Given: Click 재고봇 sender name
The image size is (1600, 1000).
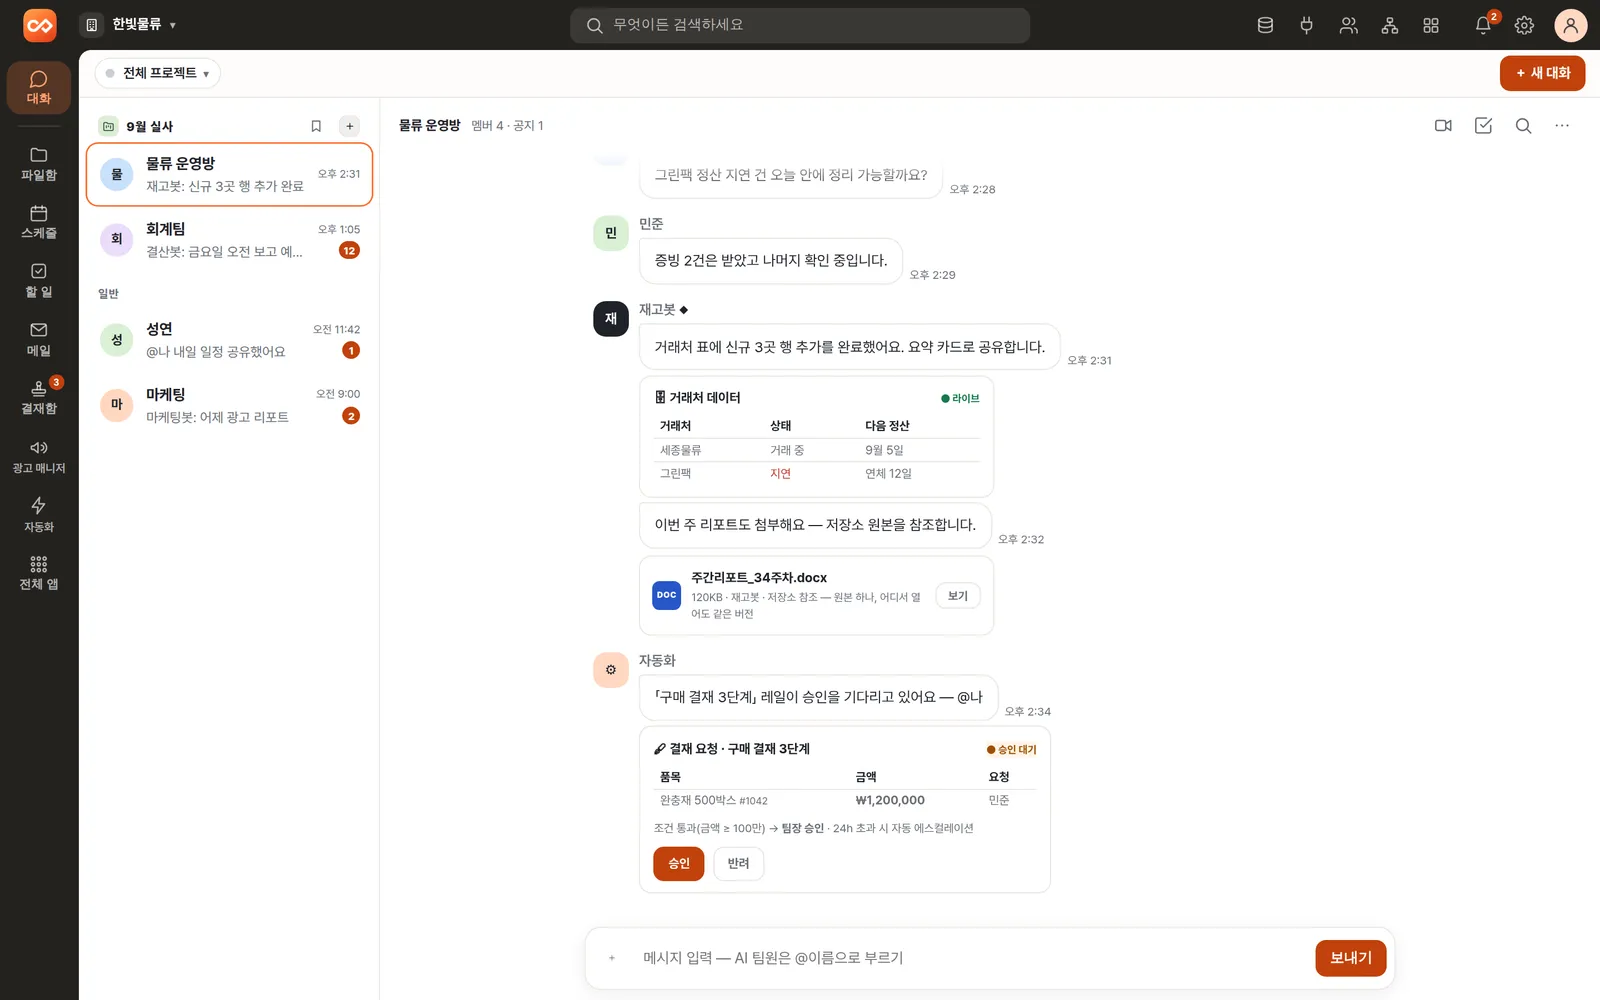Looking at the screenshot, I should tap(658, 310).
